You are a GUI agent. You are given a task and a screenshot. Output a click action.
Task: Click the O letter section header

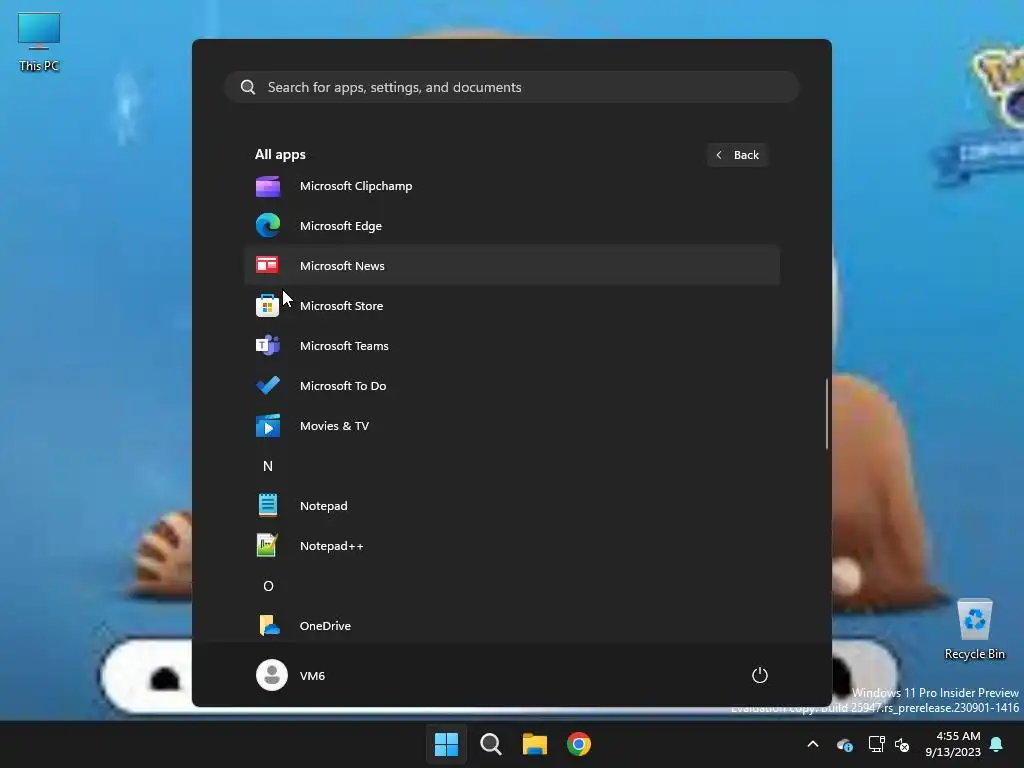268,586
